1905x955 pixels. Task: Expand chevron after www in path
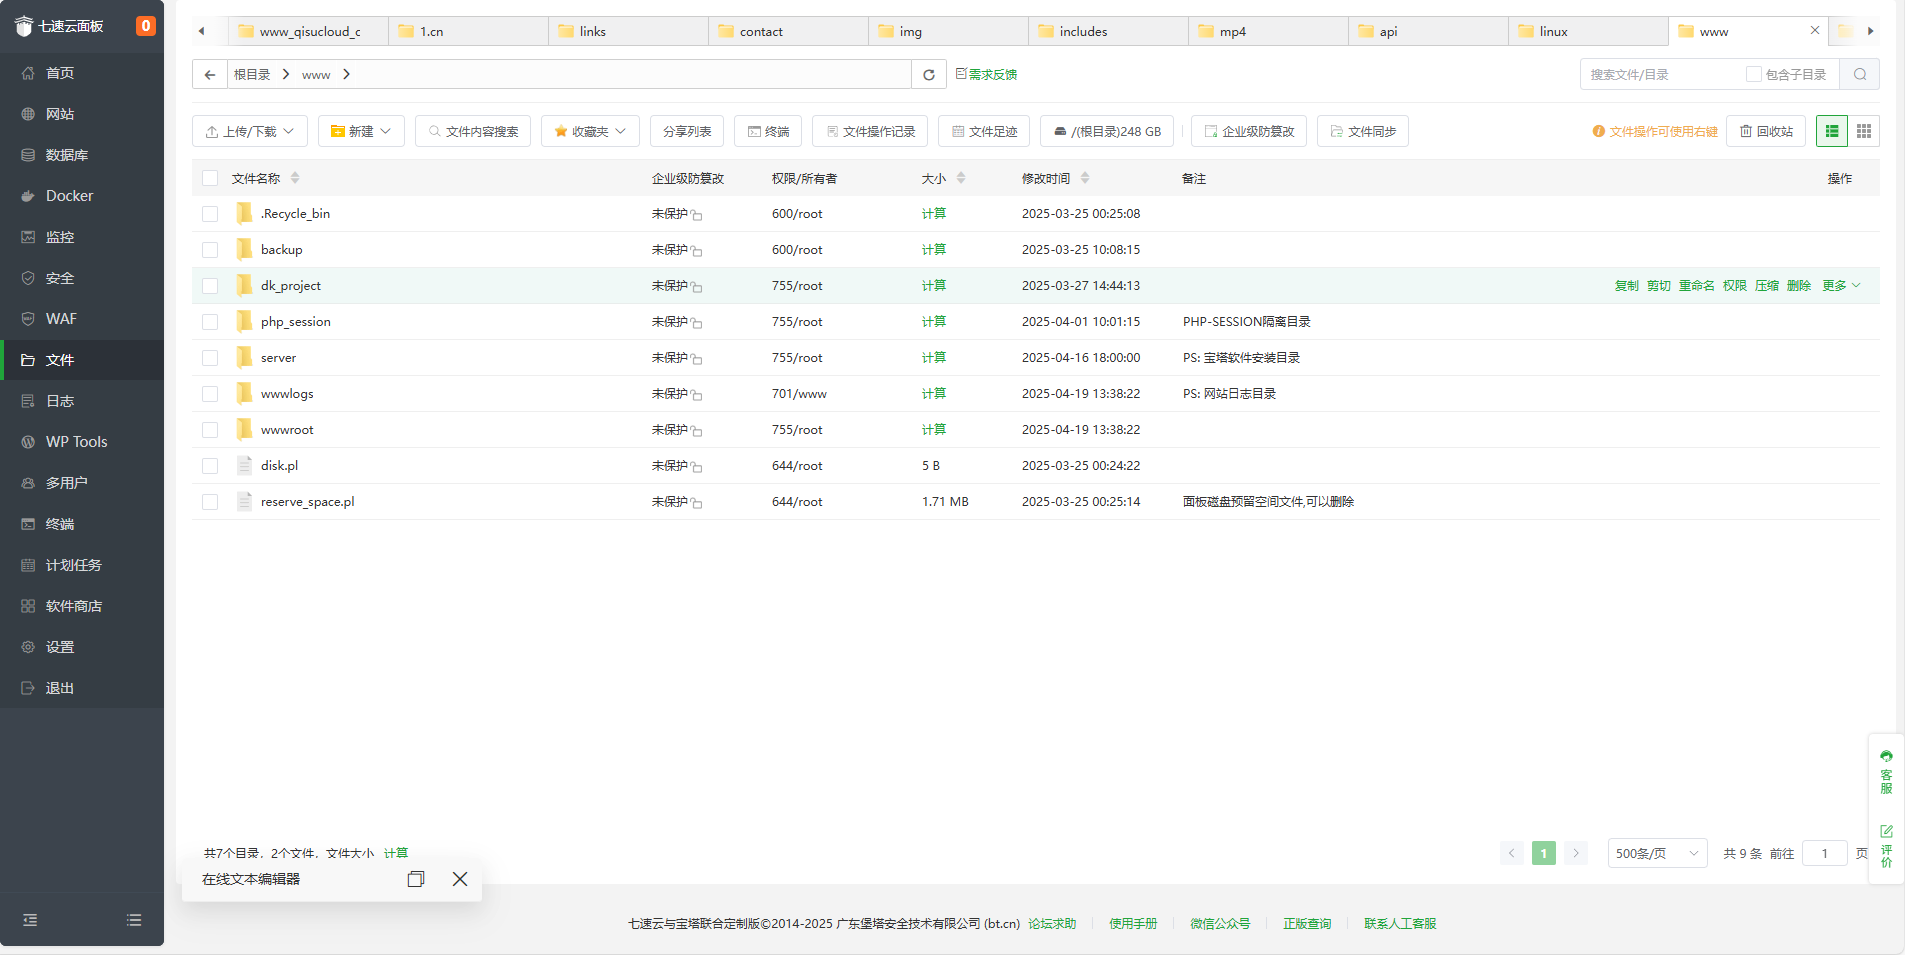tap(346, 74)
